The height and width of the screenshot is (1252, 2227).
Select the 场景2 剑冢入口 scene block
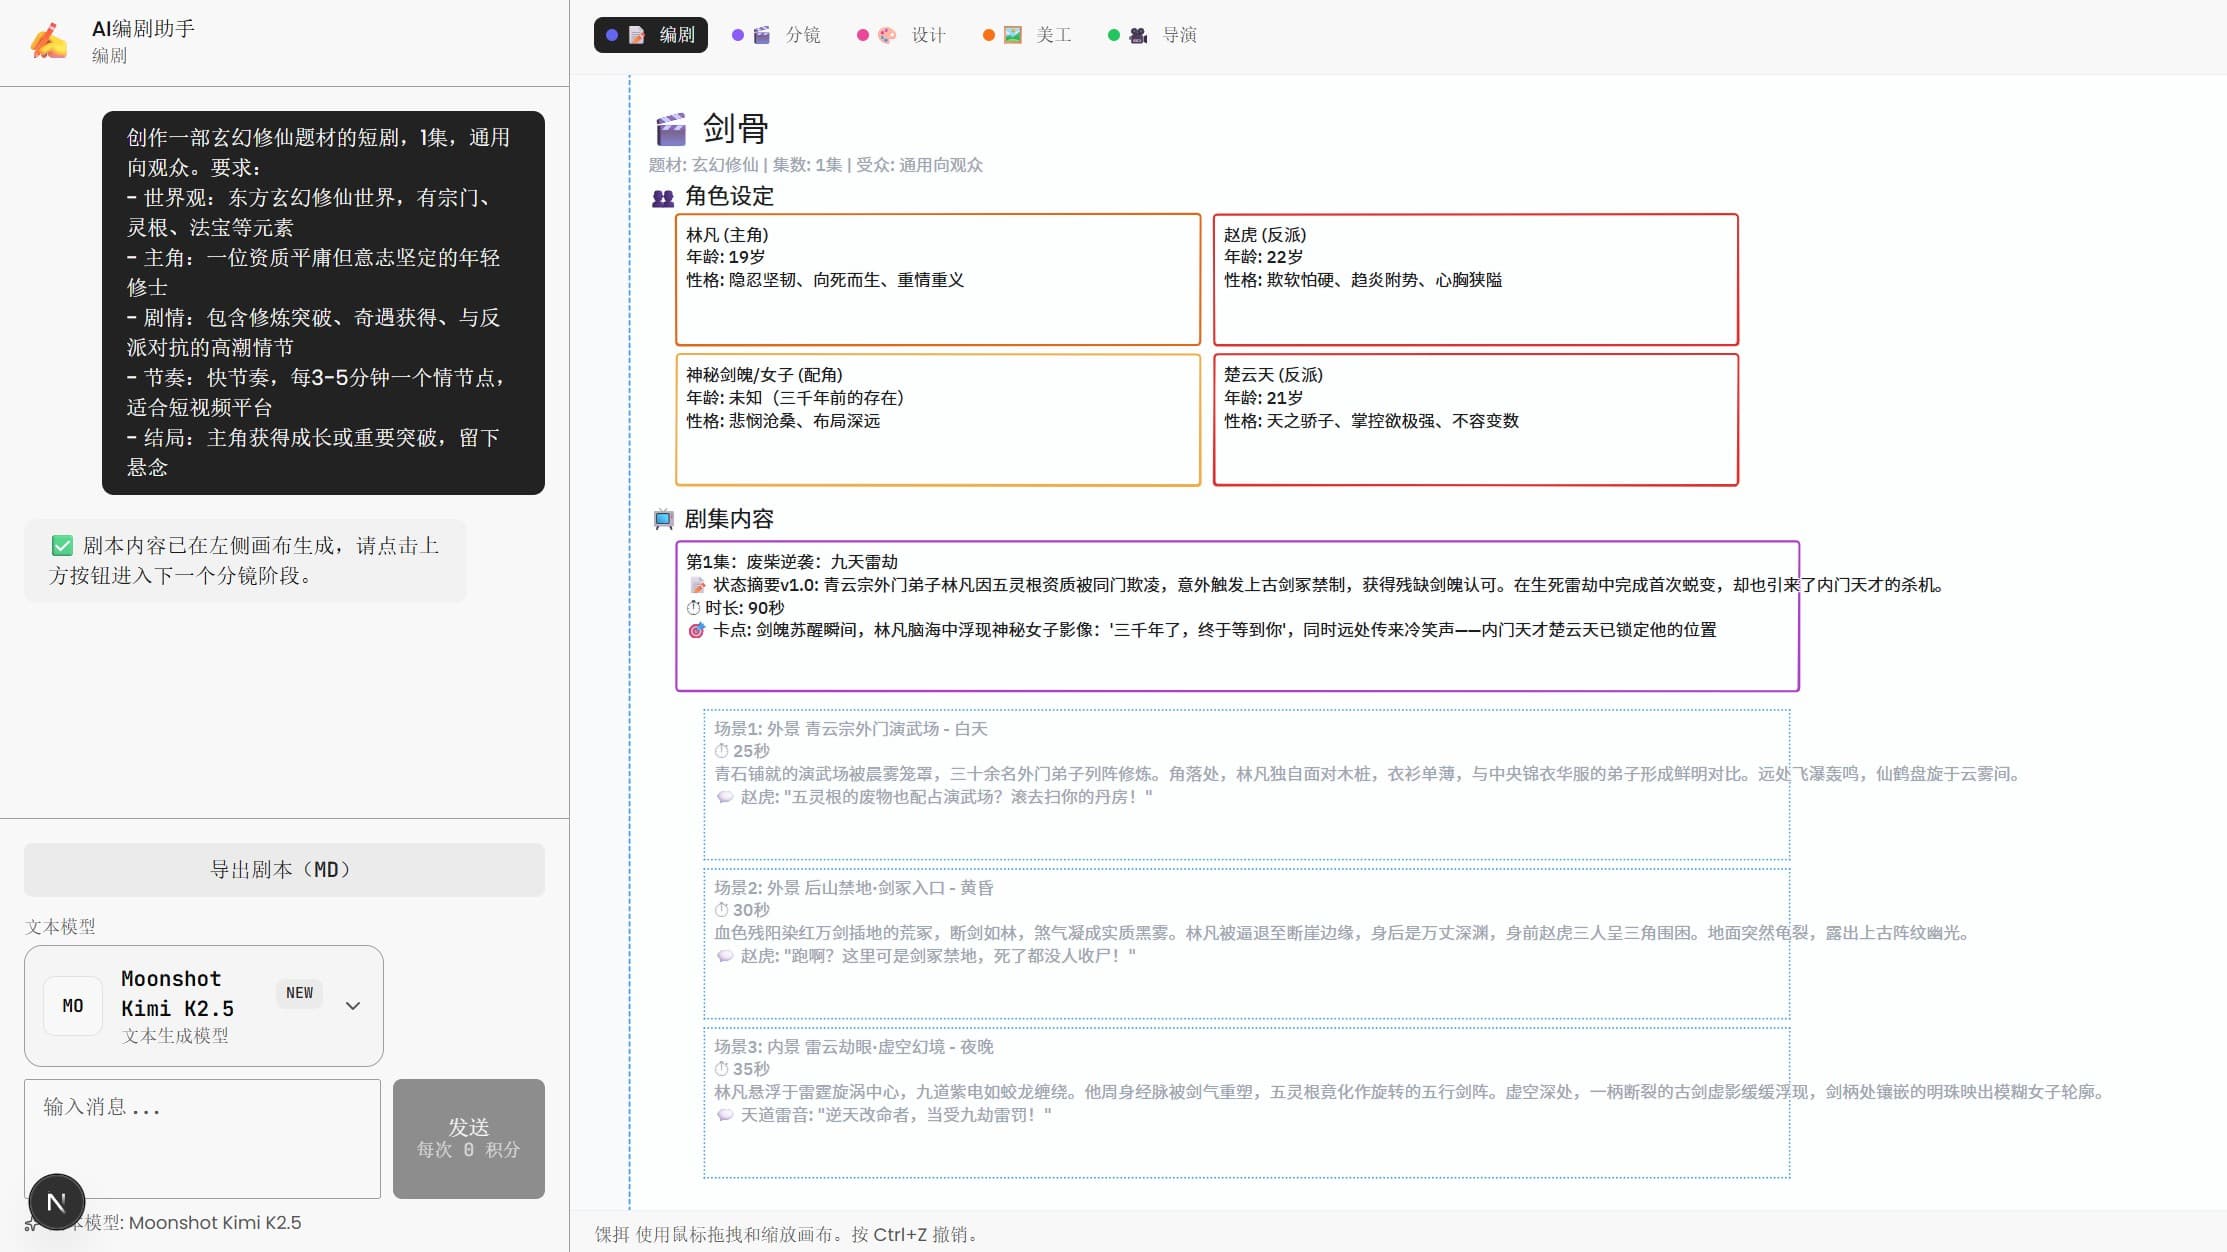point(1246,942)
